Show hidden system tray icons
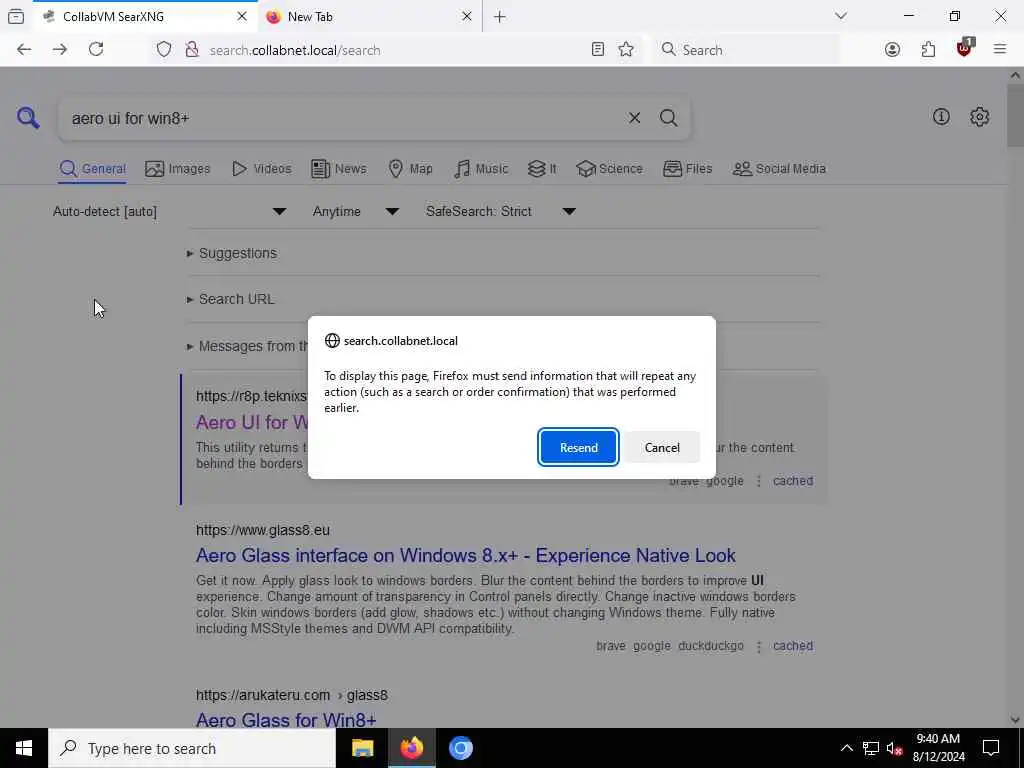The width and height of the screenshot is (1024, 768). coord(846,748)
